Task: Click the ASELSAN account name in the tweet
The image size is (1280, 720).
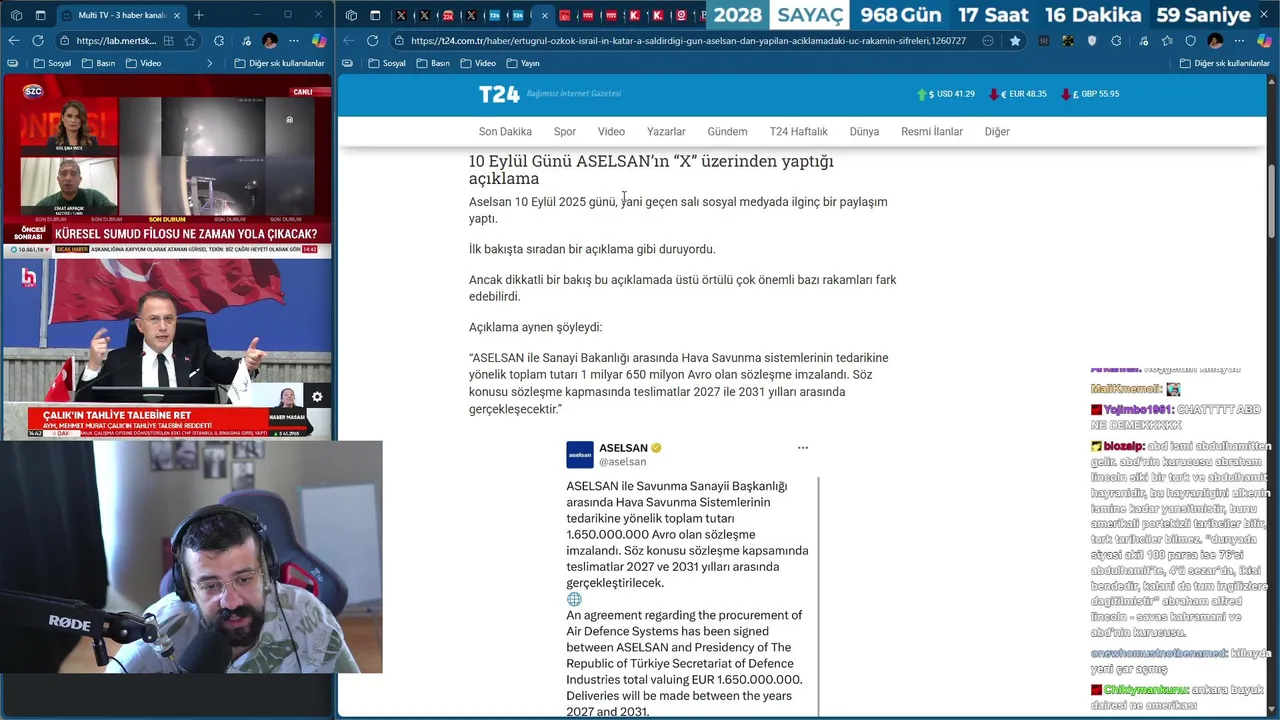Action: [x=623, y=448]
